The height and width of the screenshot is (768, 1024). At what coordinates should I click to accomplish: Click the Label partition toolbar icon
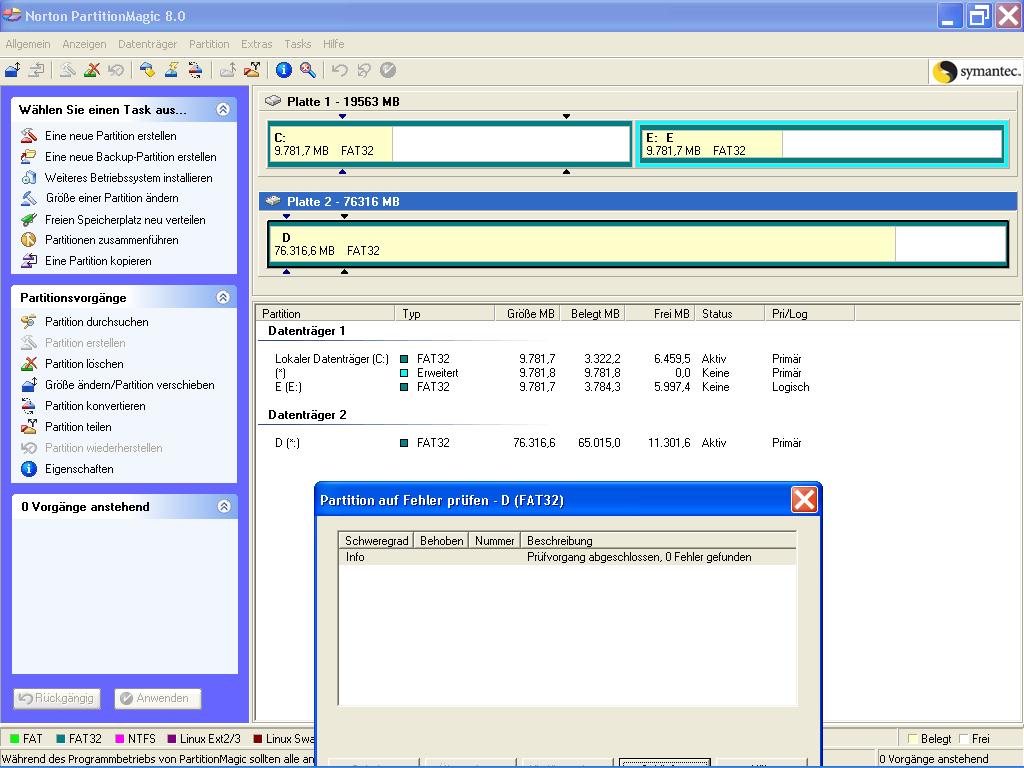click(148, 70)
